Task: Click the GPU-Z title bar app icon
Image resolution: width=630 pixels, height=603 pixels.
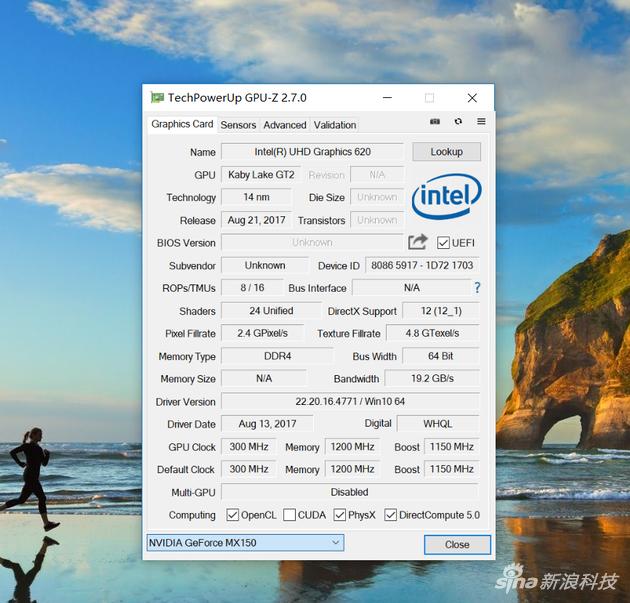Action: (157, 98)
